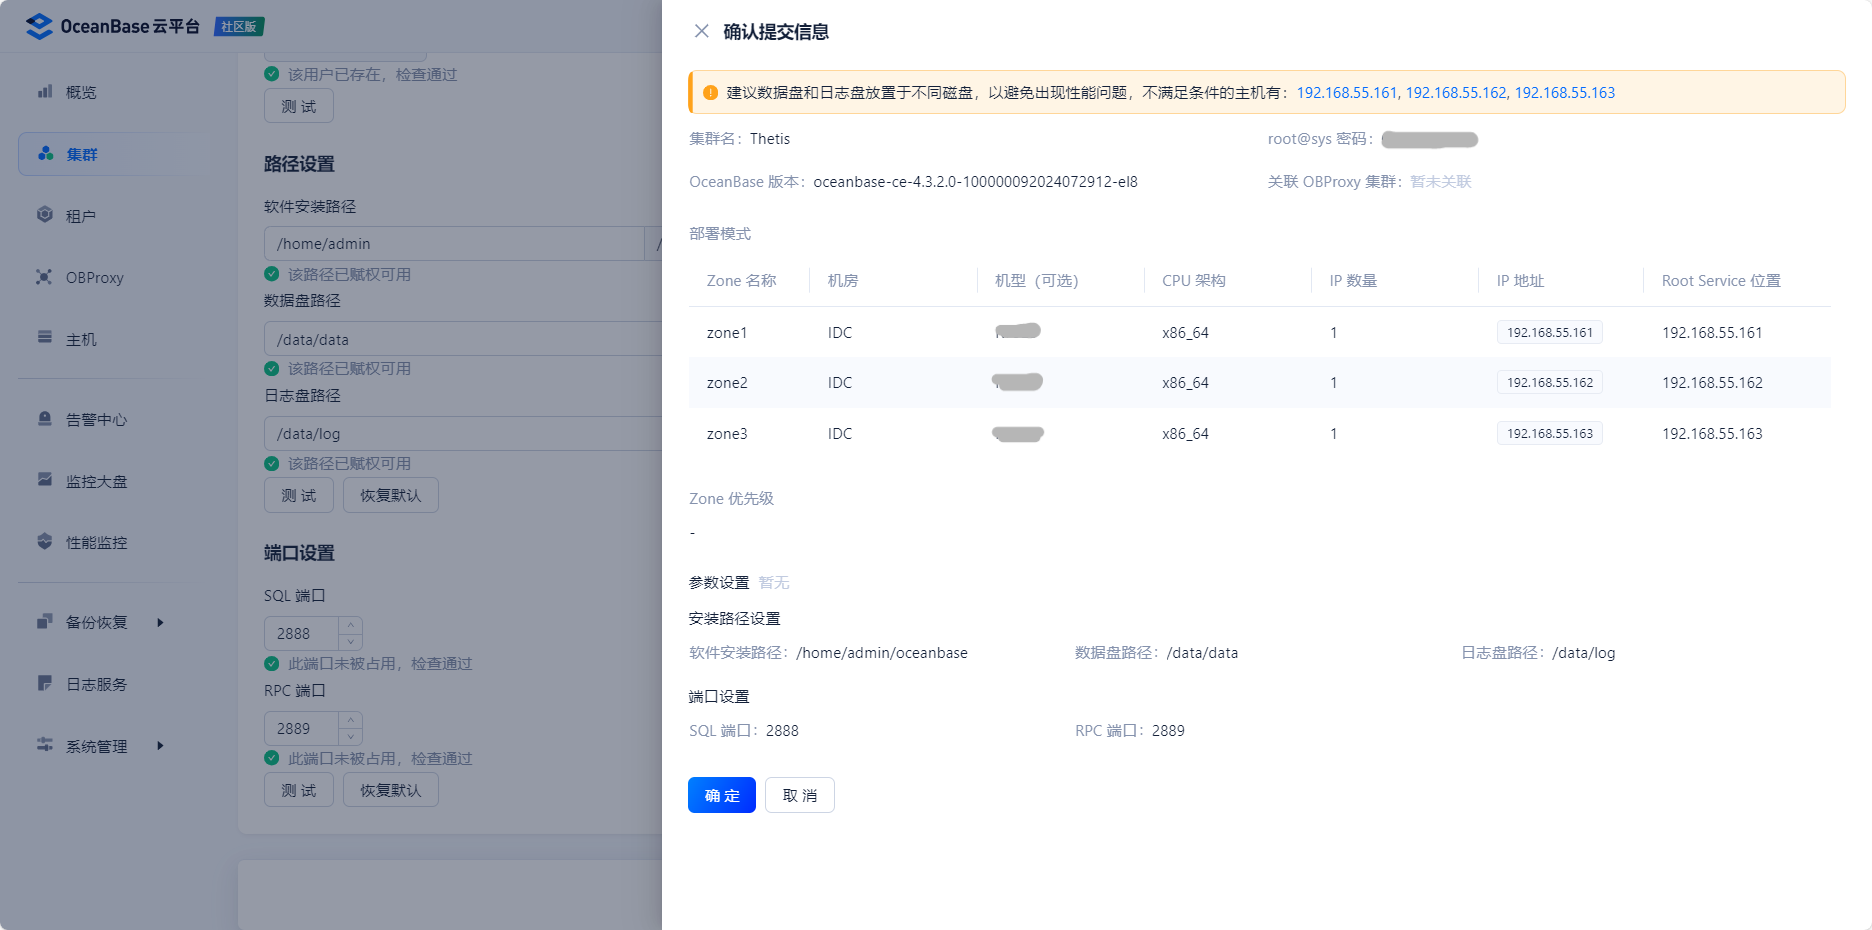This screenshot has height=930, width=1872.
Task: Click the 测试 button in the 端口设置 section
Action: click(x=299, y=790)
